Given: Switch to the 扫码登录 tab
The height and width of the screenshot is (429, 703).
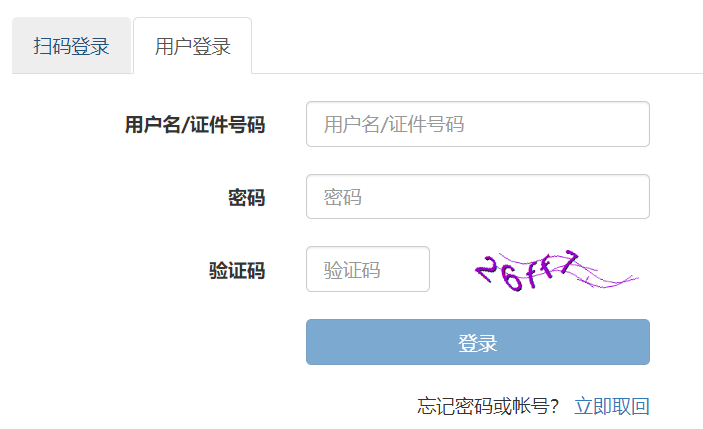Looking at the screenshot, I should [71, 46].
